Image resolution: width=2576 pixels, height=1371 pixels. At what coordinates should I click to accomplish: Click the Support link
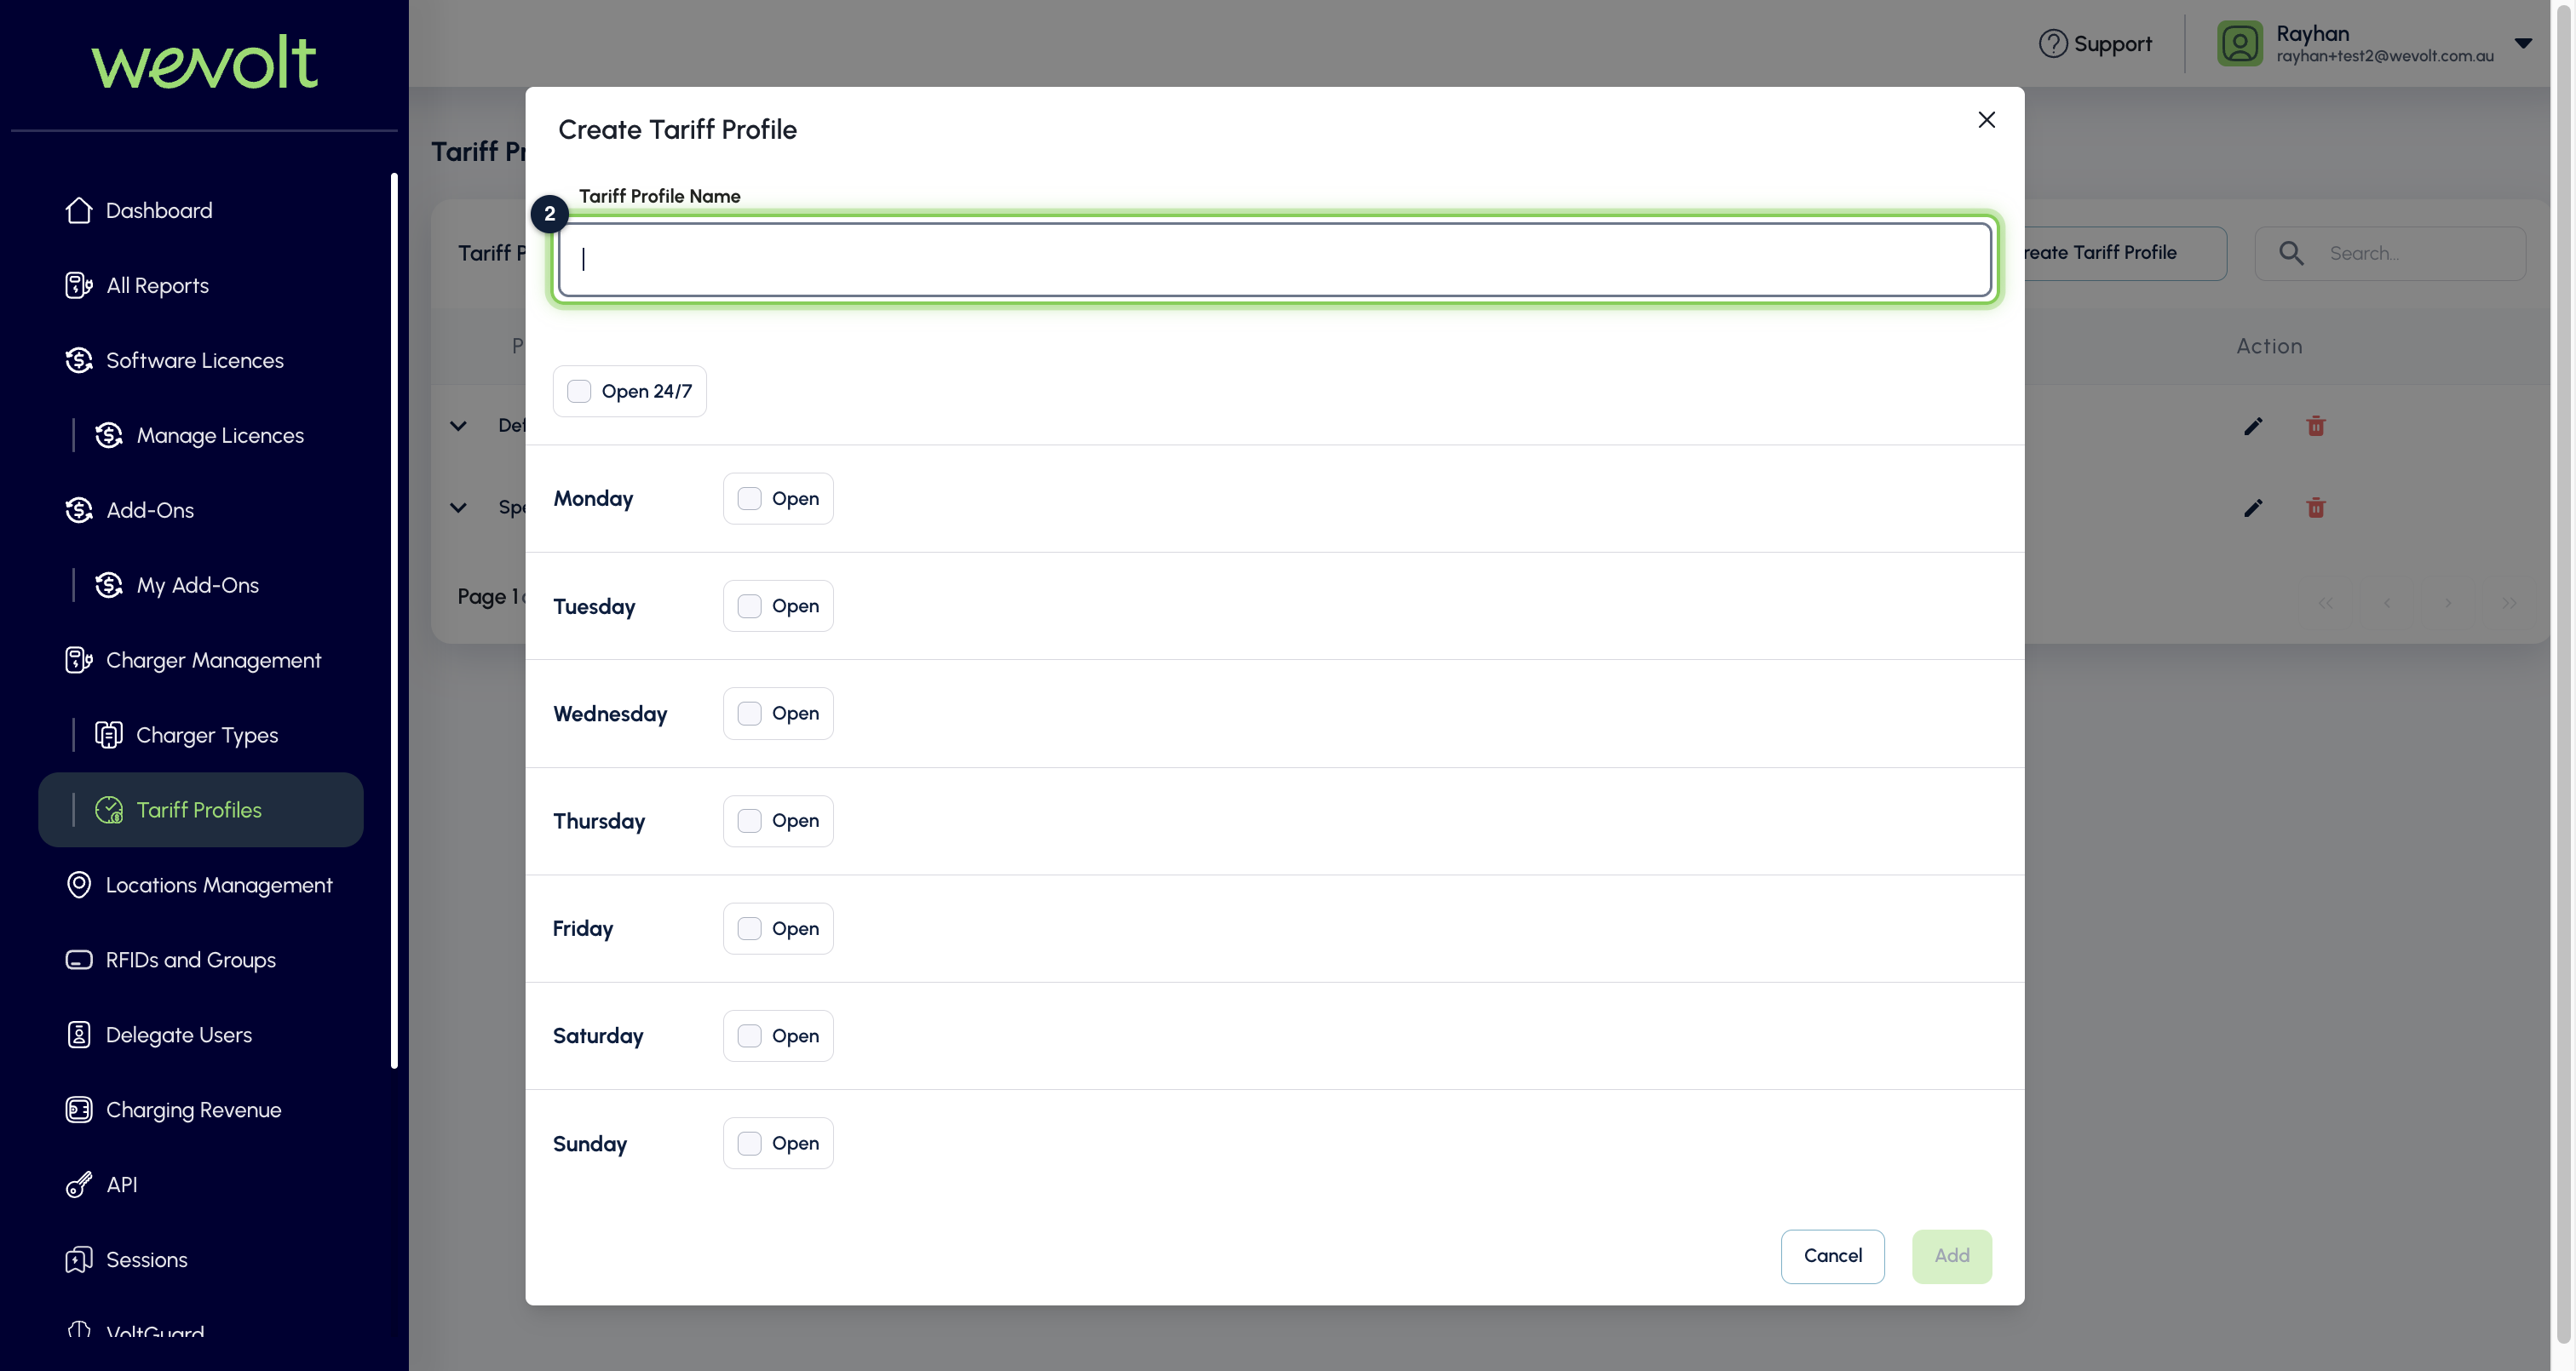2095,44
